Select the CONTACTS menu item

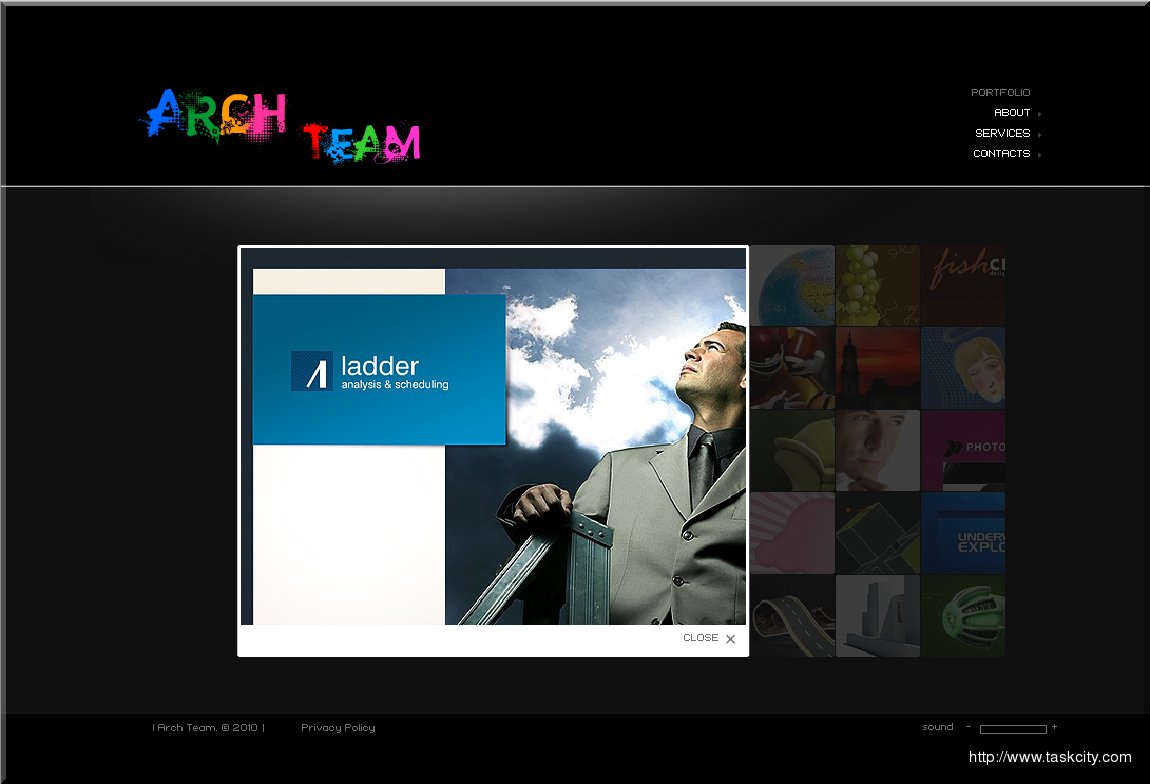coord(1000,153)
